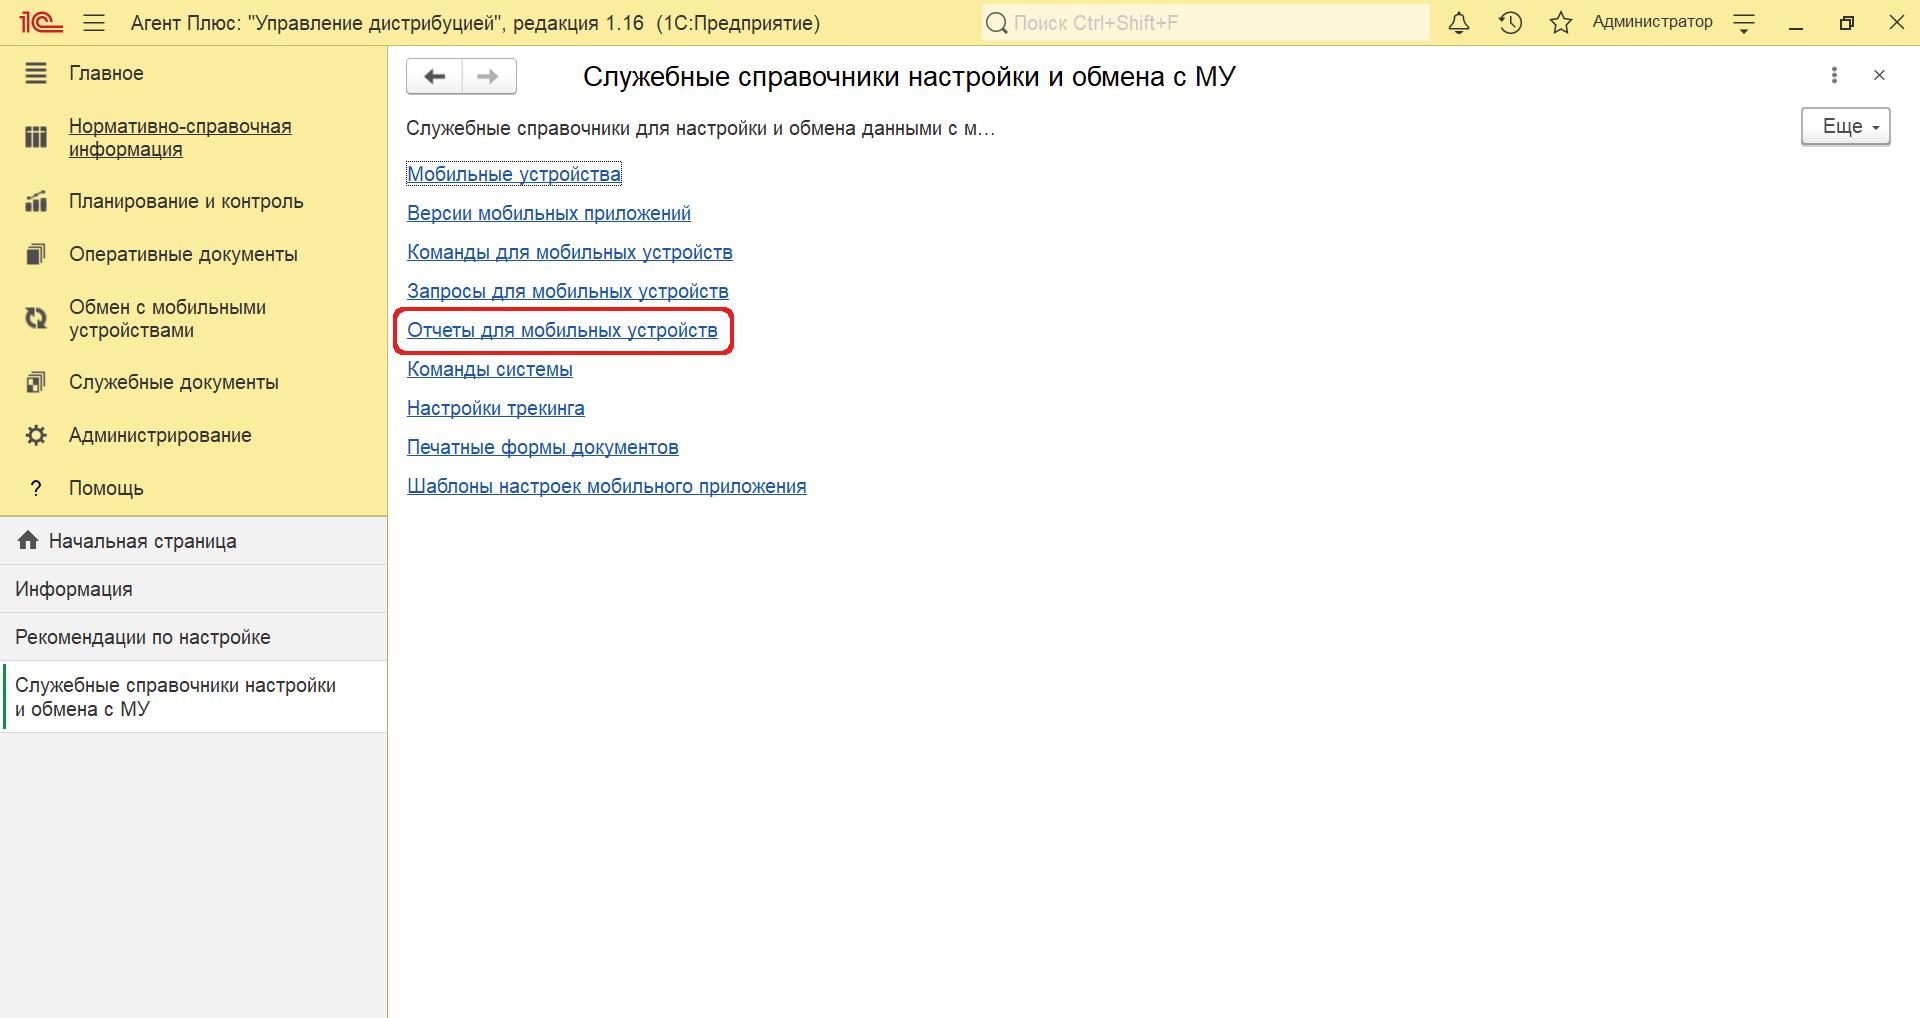This screenshot has height=1018, width=1920.
Task: Open the Мобильные устройства link
Action: click(514, 174)
